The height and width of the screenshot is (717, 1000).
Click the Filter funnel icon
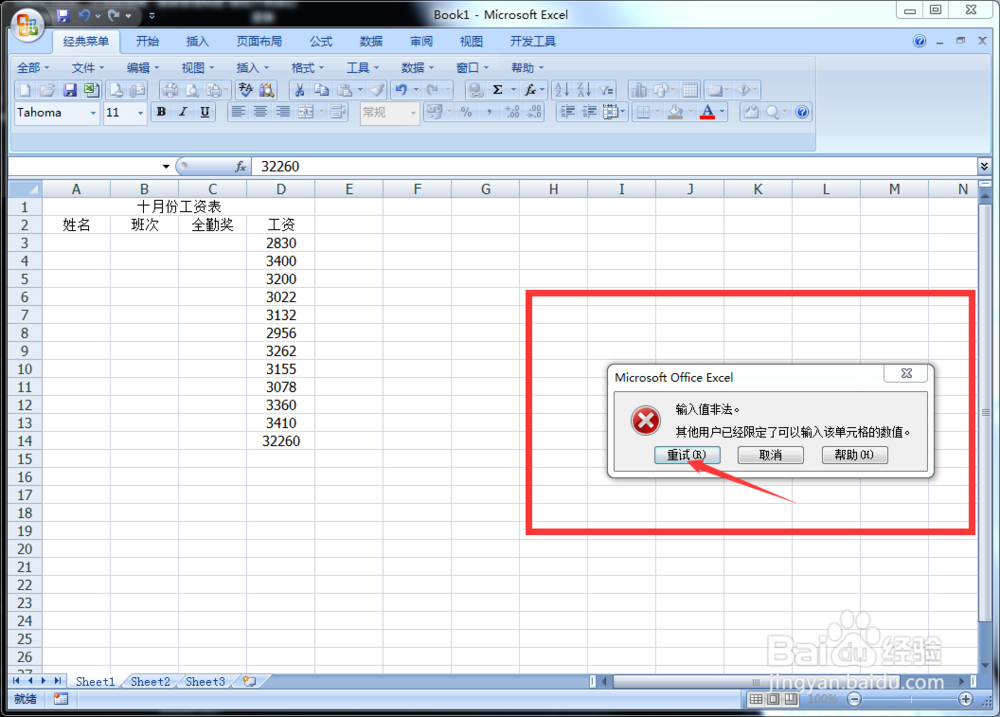click(606, 90)
